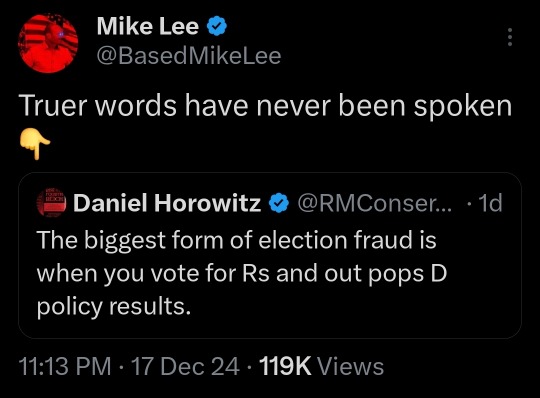Click 'The biggest form of election fraud' line
Image resolution: width=540 pixels, height=398 pixels.
pos(237,240)
